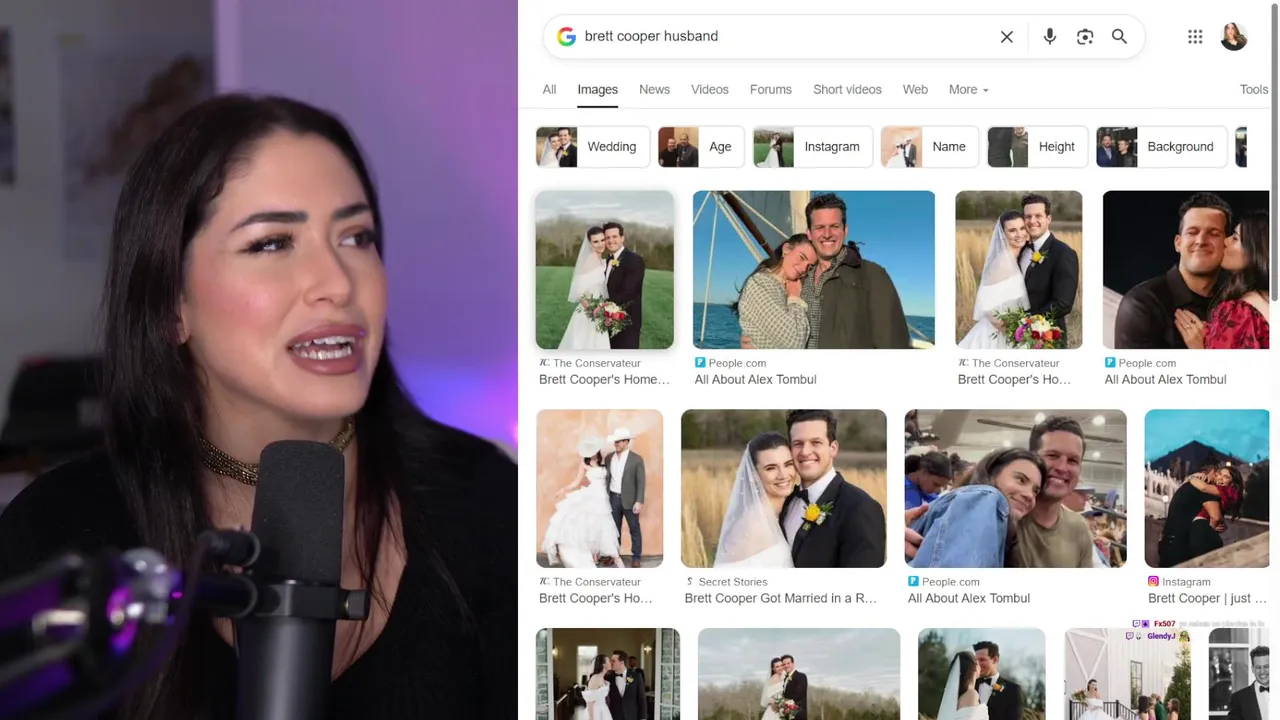Switch to the All tab

[549, 90]
